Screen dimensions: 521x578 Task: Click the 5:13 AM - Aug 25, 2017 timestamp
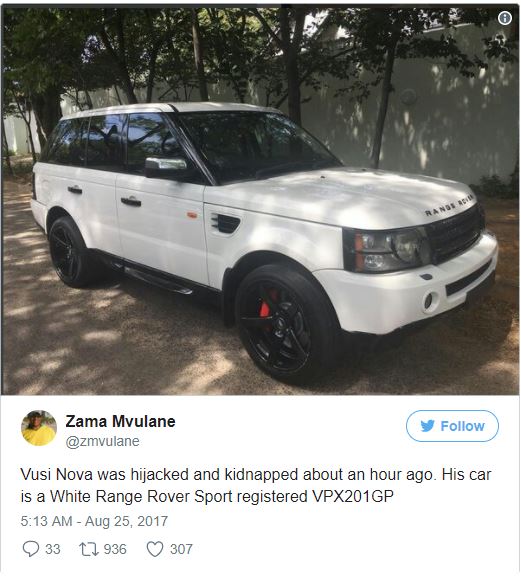click(x=94, y=521)
